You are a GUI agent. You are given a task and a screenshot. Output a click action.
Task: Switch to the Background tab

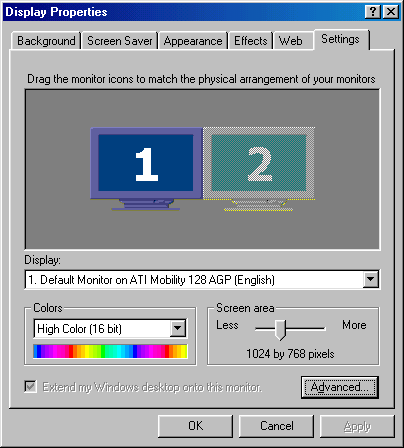click(x=46, y=41)
